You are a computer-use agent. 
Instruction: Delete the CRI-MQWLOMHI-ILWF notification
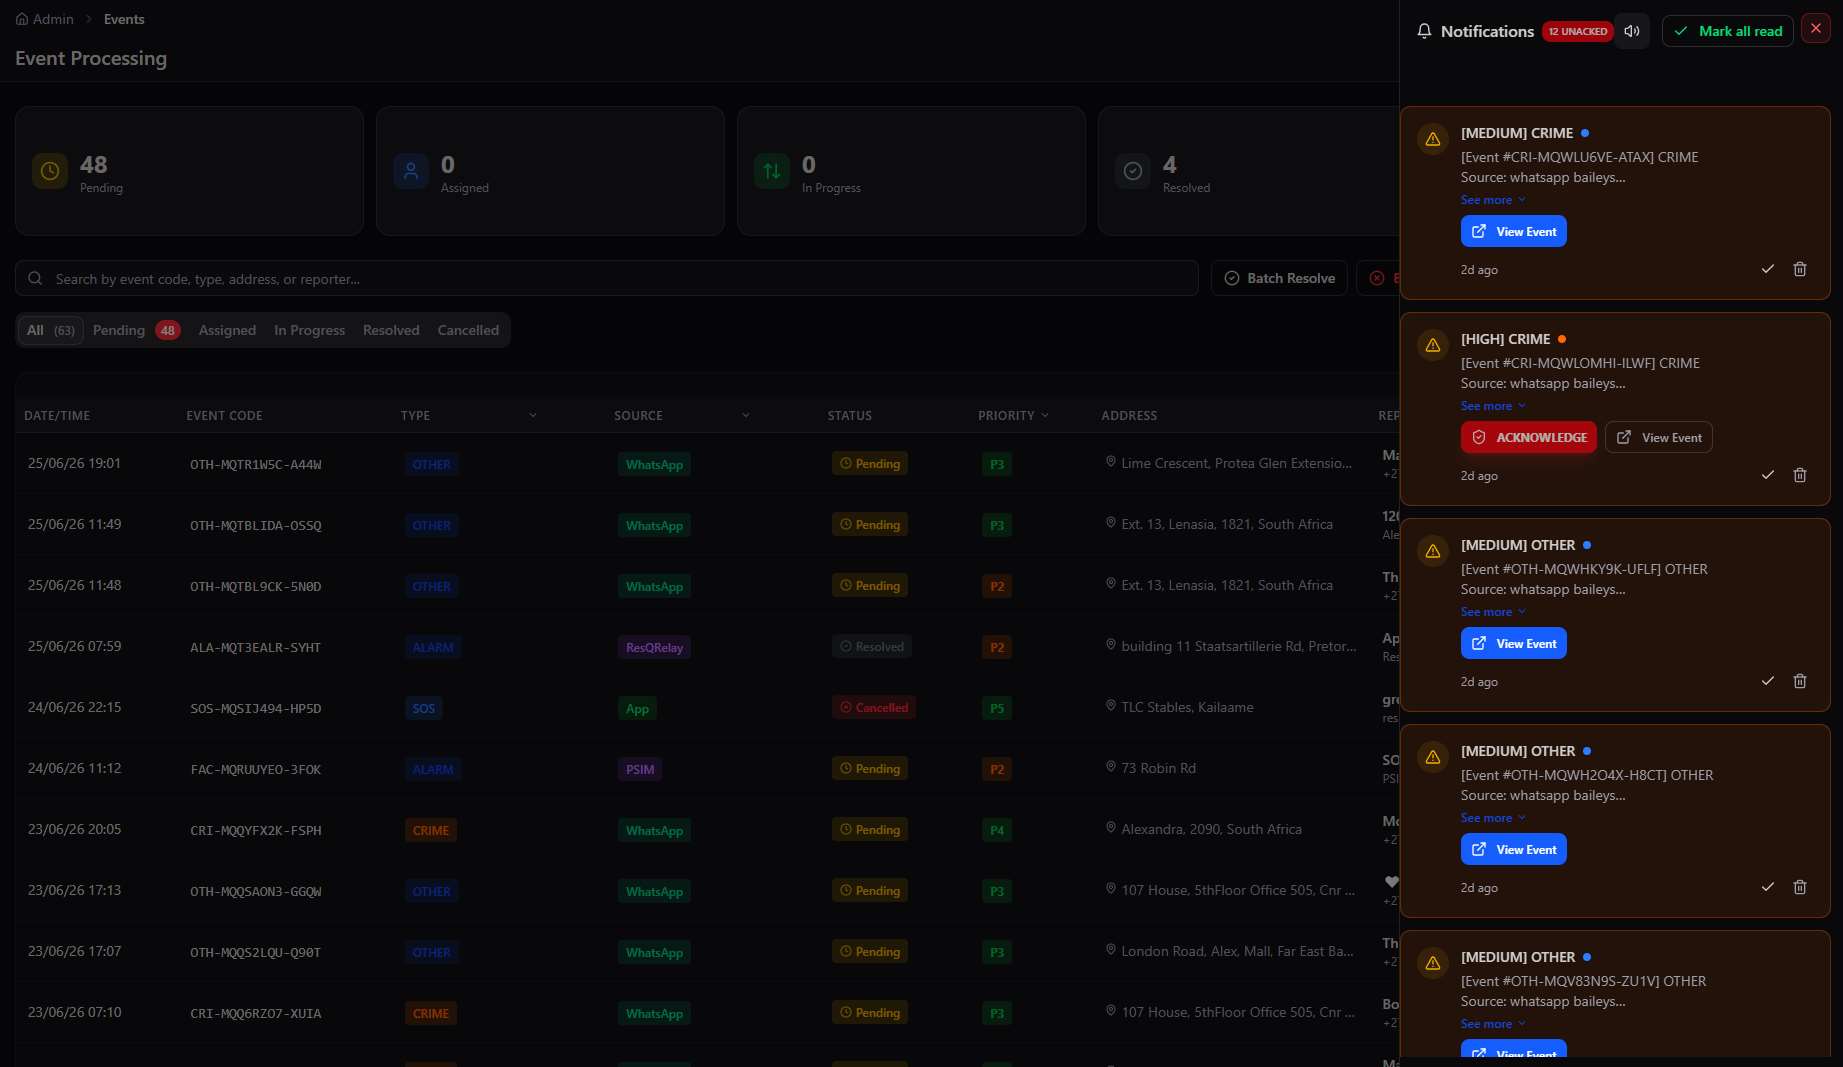(1800, 475)
